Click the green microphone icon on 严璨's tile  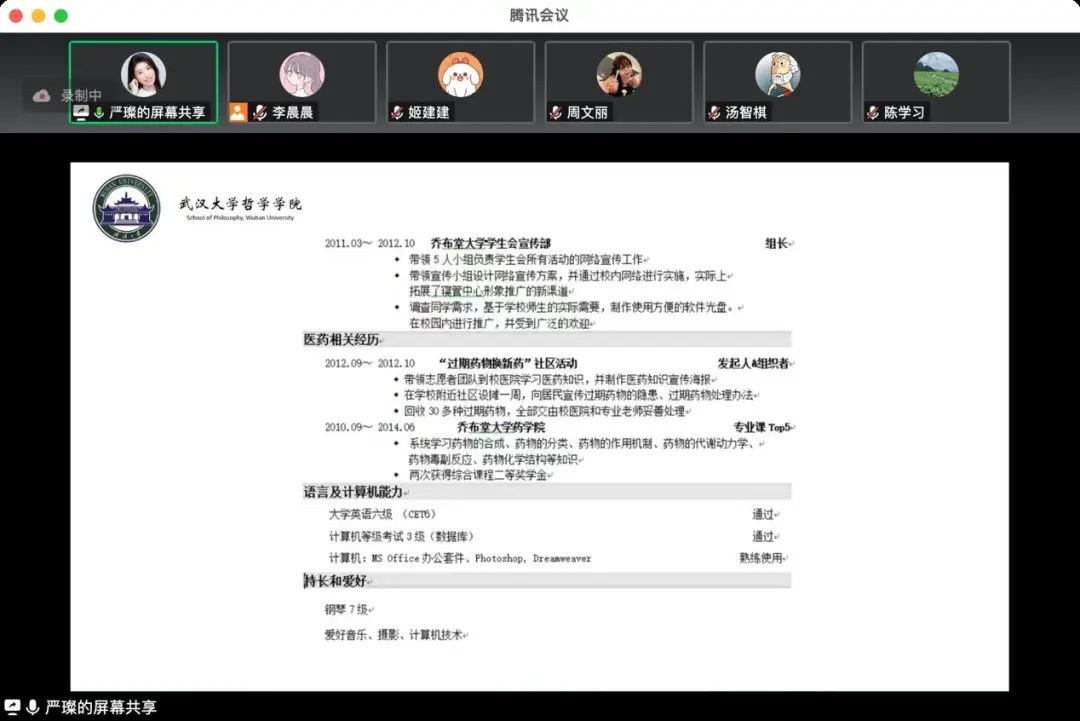pyautogui.click(x=99, y=113)
